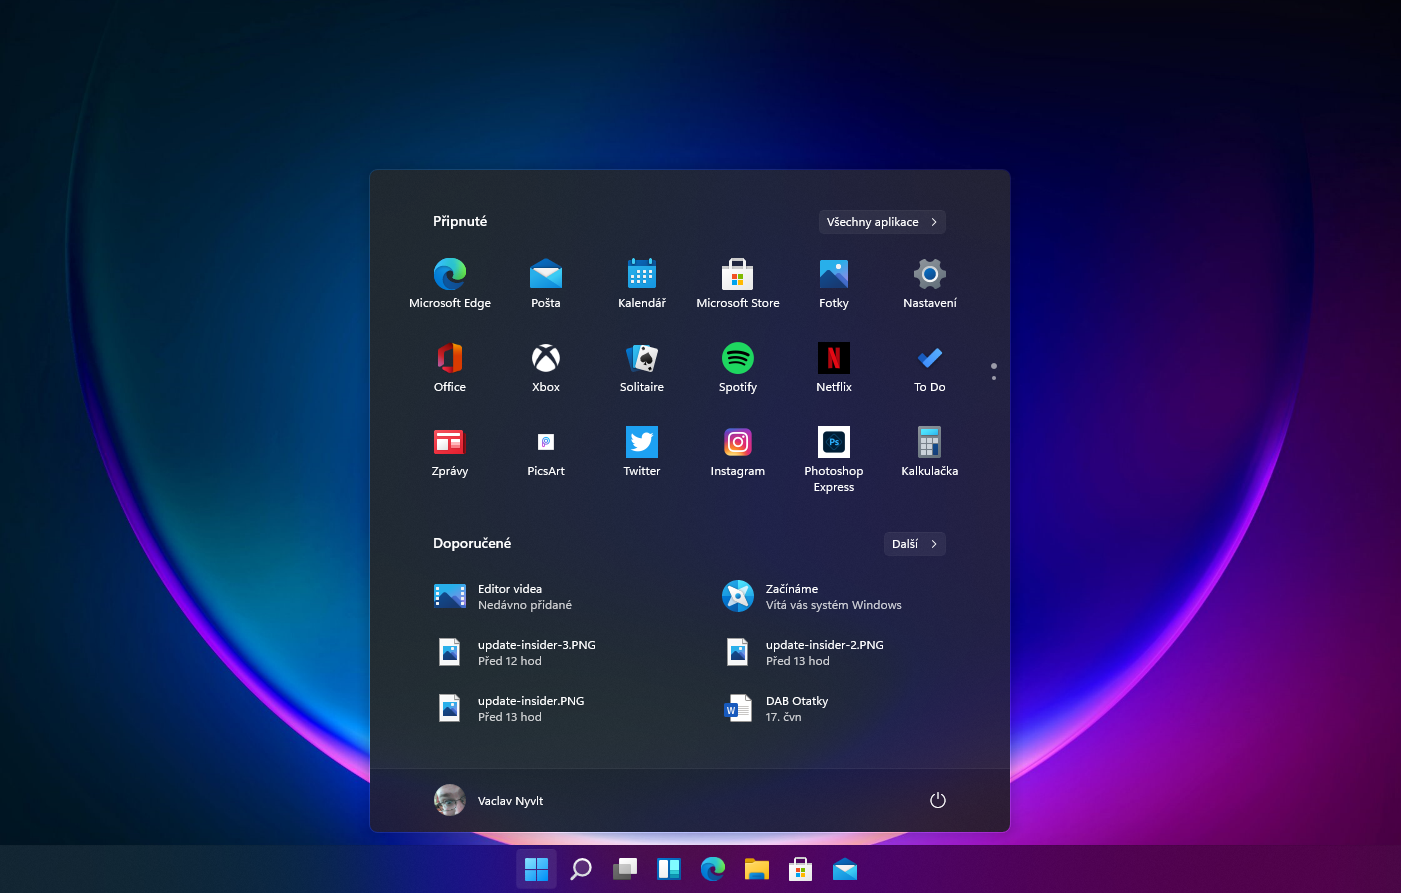Expand Všechny aplikace list
The image size is (1401, 893).
tap(882, 222)
